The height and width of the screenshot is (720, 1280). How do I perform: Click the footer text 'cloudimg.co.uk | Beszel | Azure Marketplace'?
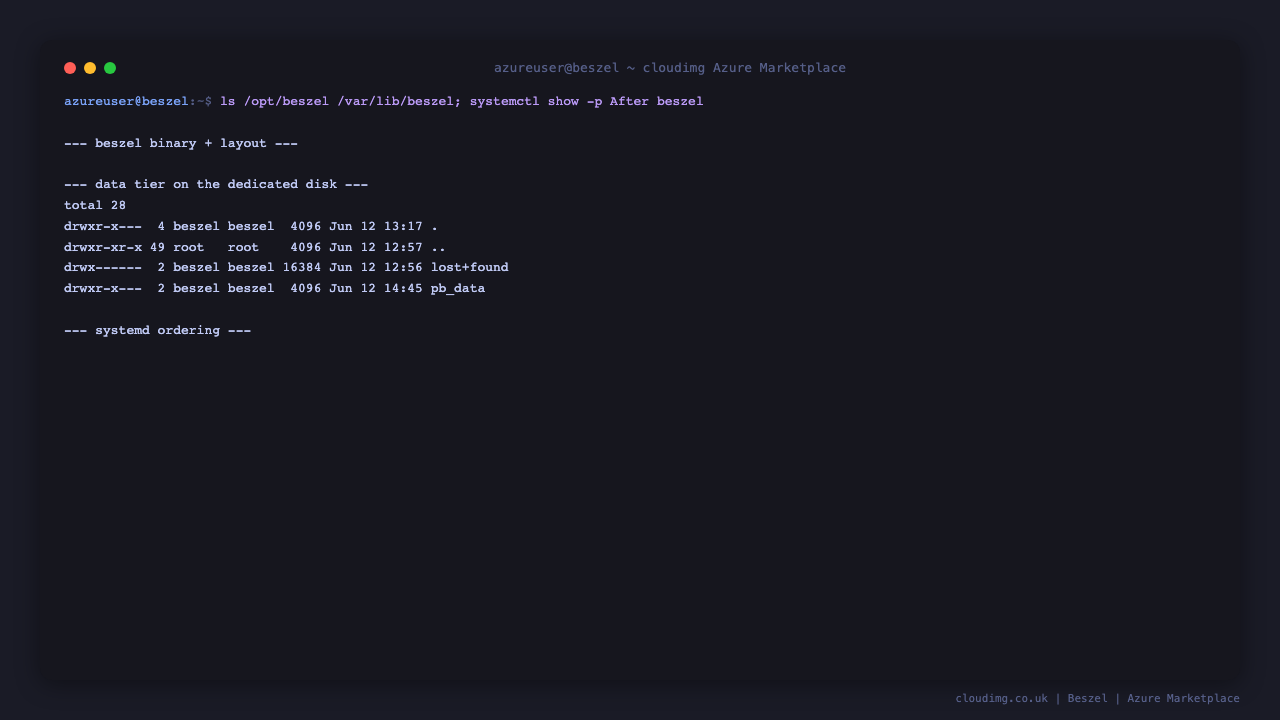1098,698
